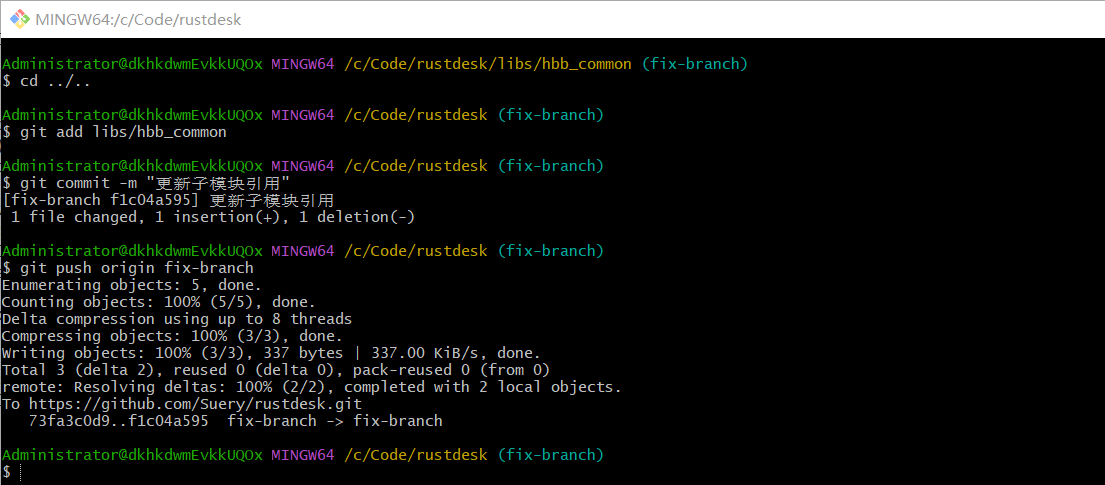
Task: Click 'Compressing objects: 100% (3/3)' line
Action: coord(173,336)
